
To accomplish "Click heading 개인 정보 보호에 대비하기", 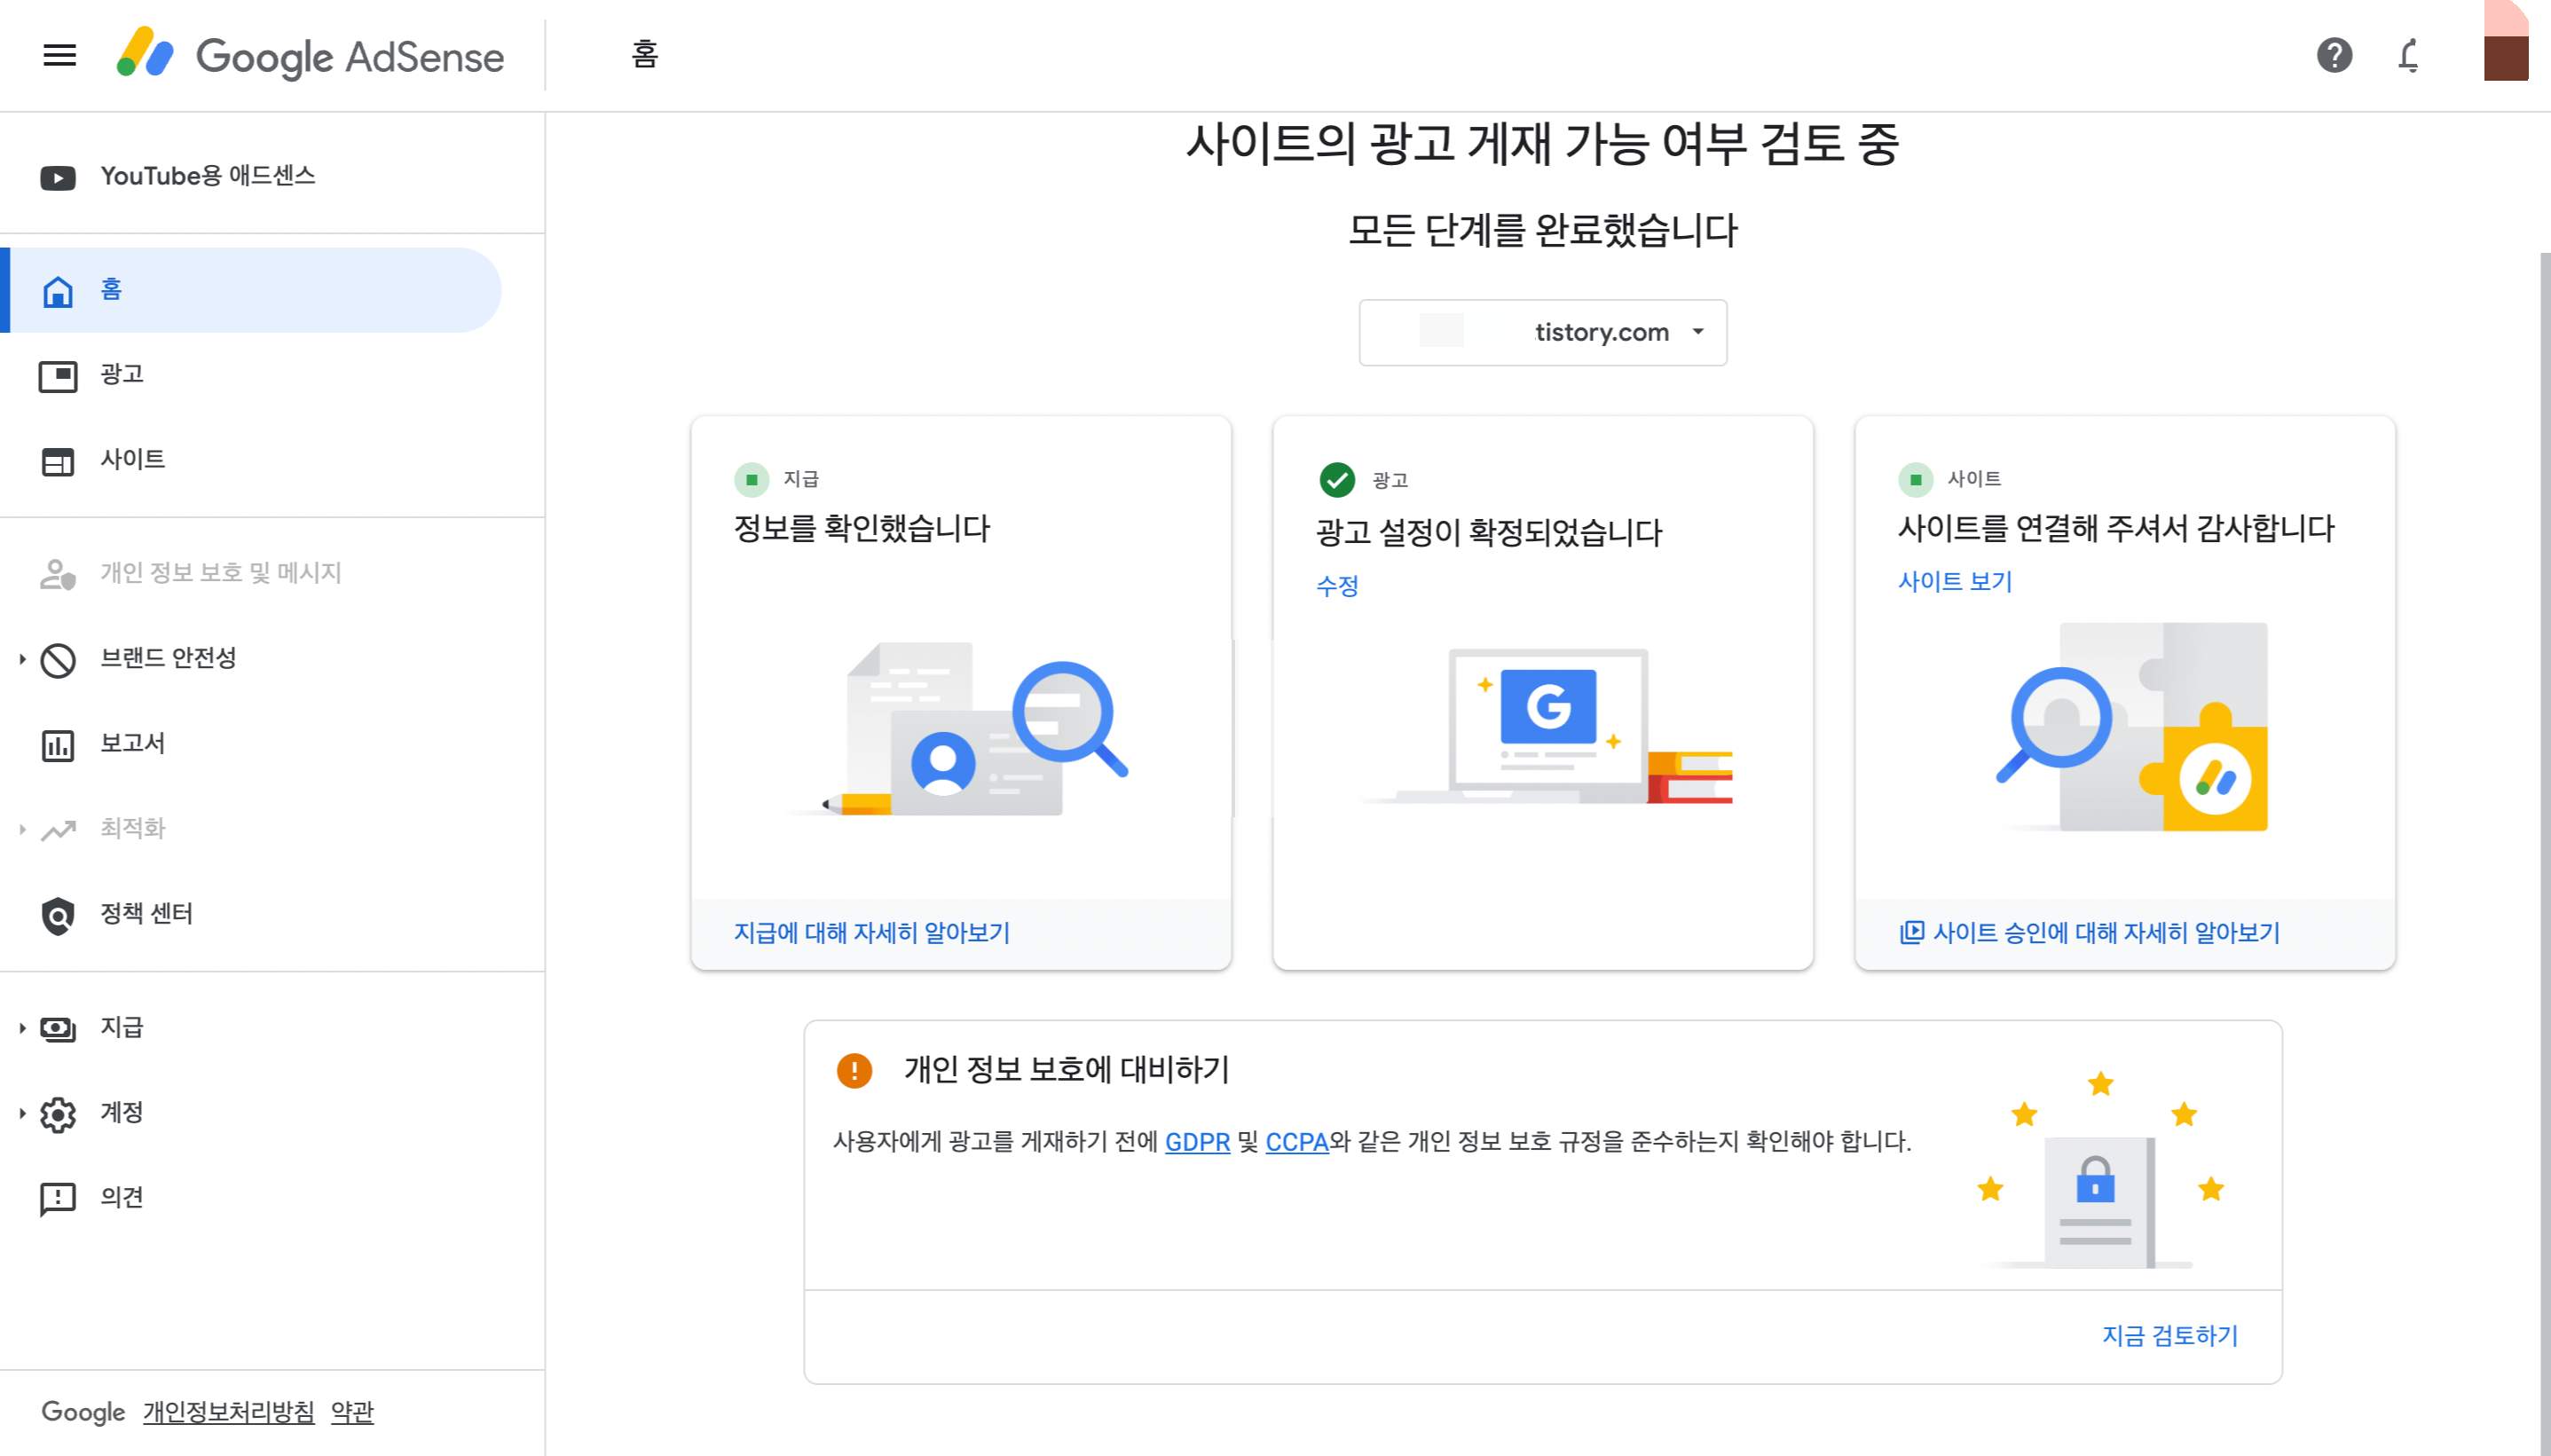I will pyautogui.click(x=1067, y=1070).
